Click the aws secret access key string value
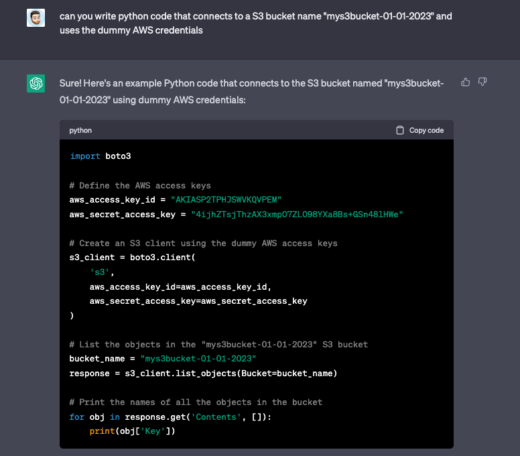Screen dimensions: 520x456 (x=297, y=214)
